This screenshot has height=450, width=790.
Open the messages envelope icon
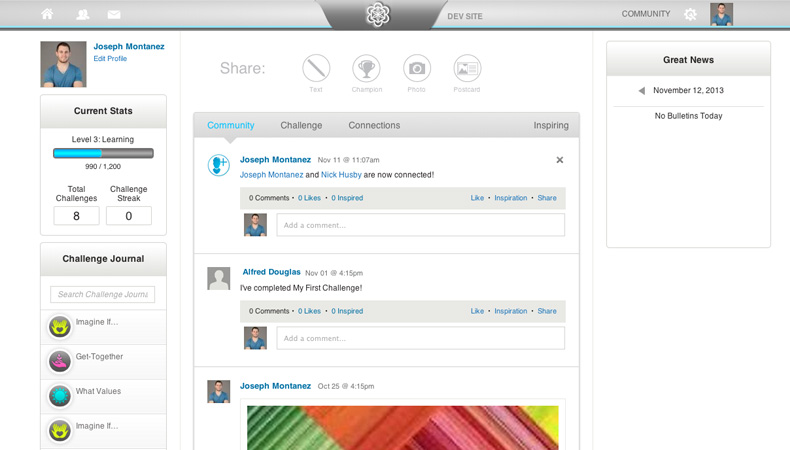point(114,15)
